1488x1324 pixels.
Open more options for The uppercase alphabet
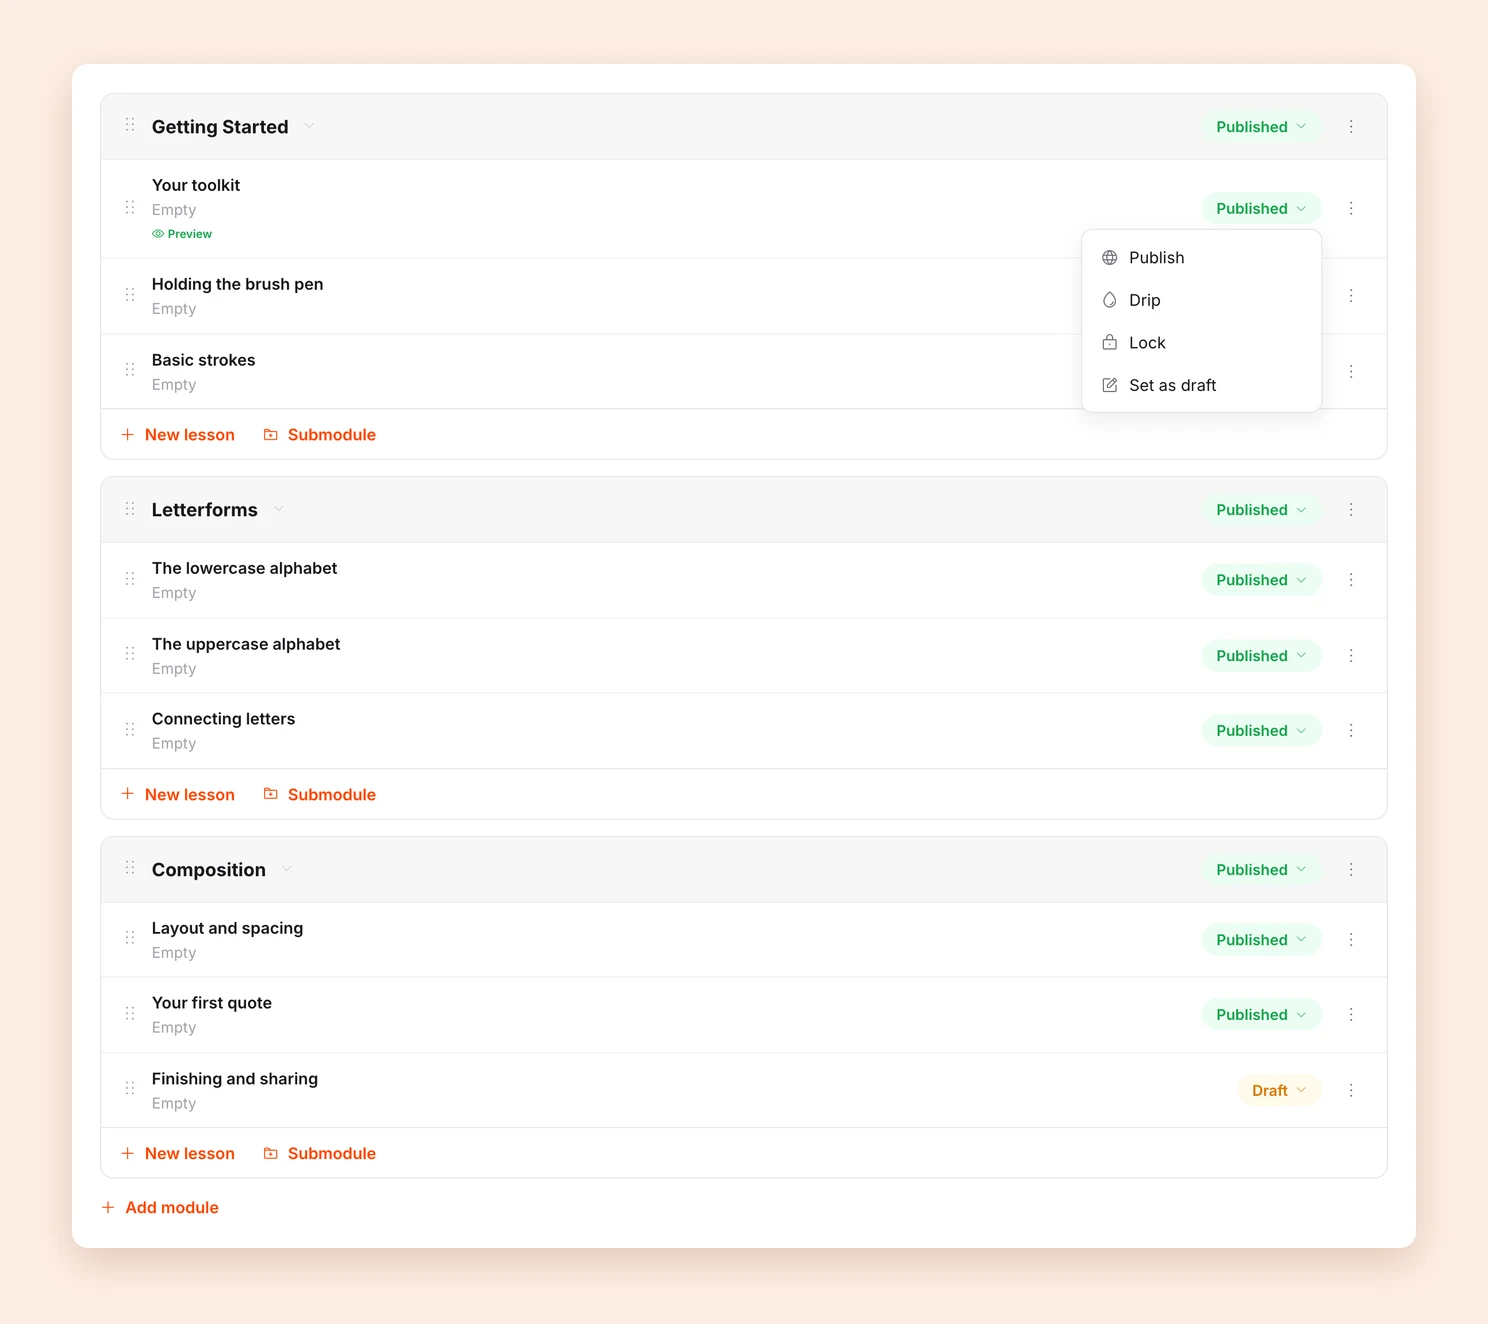[1351, 655]
